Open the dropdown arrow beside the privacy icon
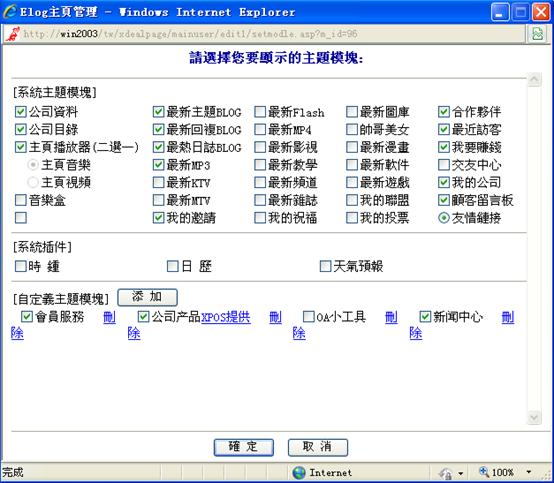Screen dimensions: 554x483 (x=461, y=473)
